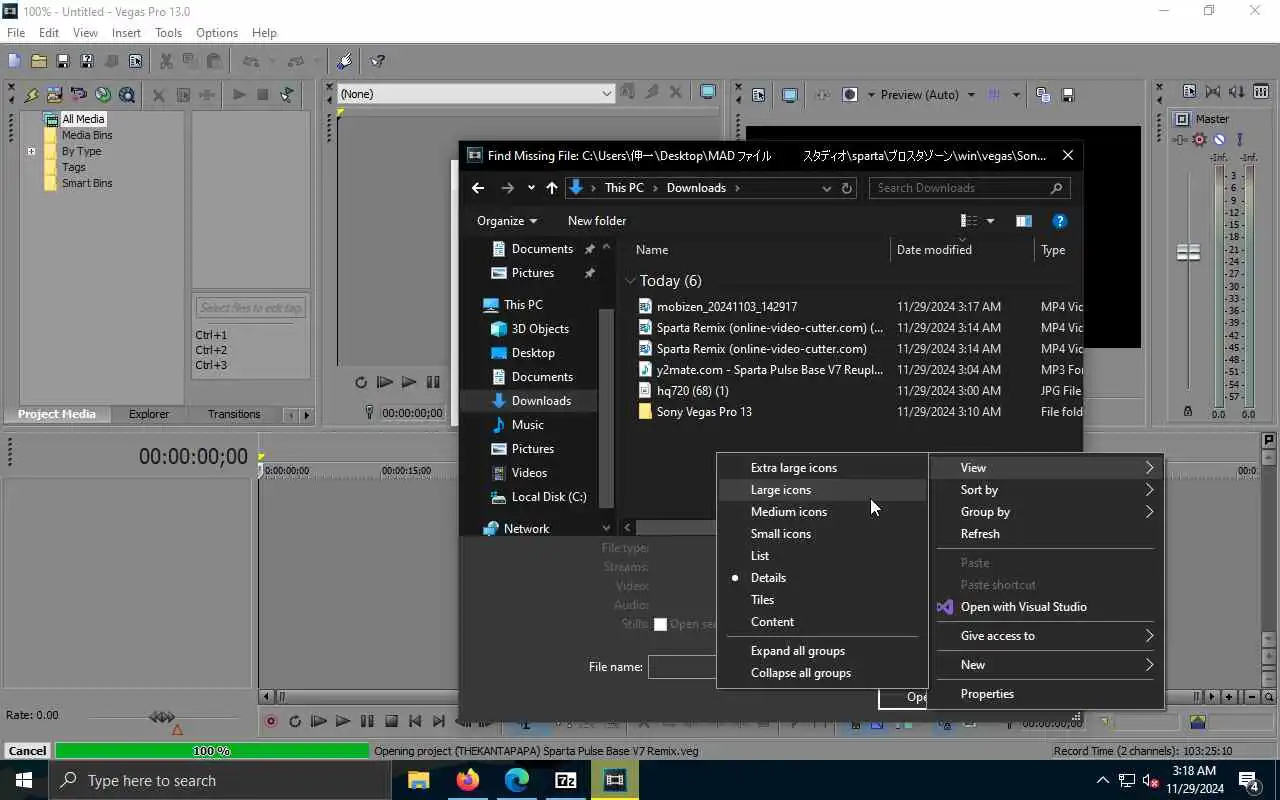This screenshot has height=800, width=1280.
Task: Toggle the Open sequence checkbox
Action: coord(660,624)
